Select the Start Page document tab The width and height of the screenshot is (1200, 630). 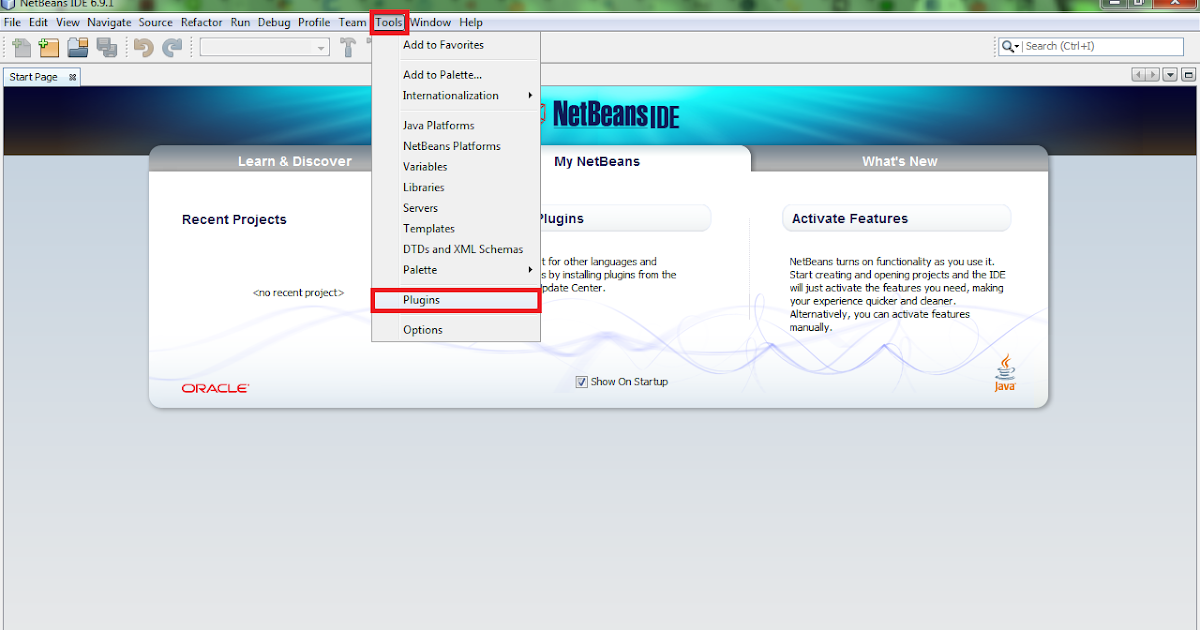[x=42, y=77]
